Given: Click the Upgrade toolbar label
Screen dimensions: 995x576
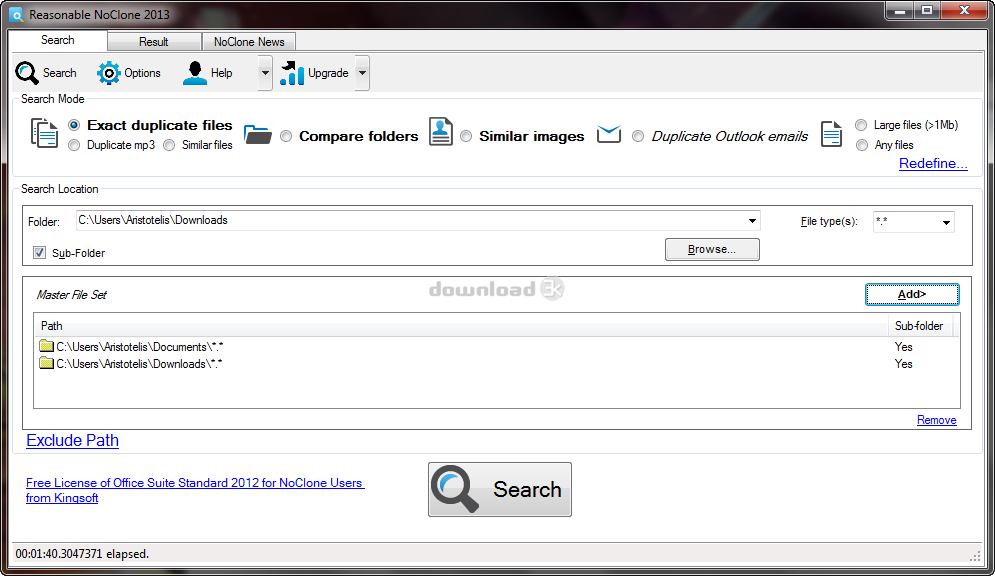Looking at the screenshot, I should 328,73.
